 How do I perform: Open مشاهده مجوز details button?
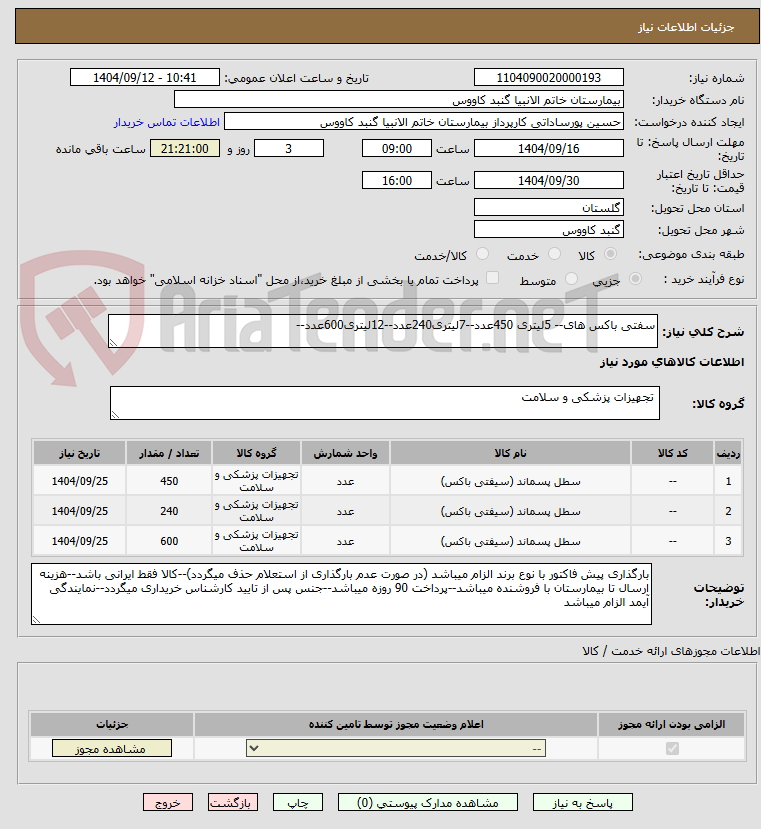pos(112,749)
